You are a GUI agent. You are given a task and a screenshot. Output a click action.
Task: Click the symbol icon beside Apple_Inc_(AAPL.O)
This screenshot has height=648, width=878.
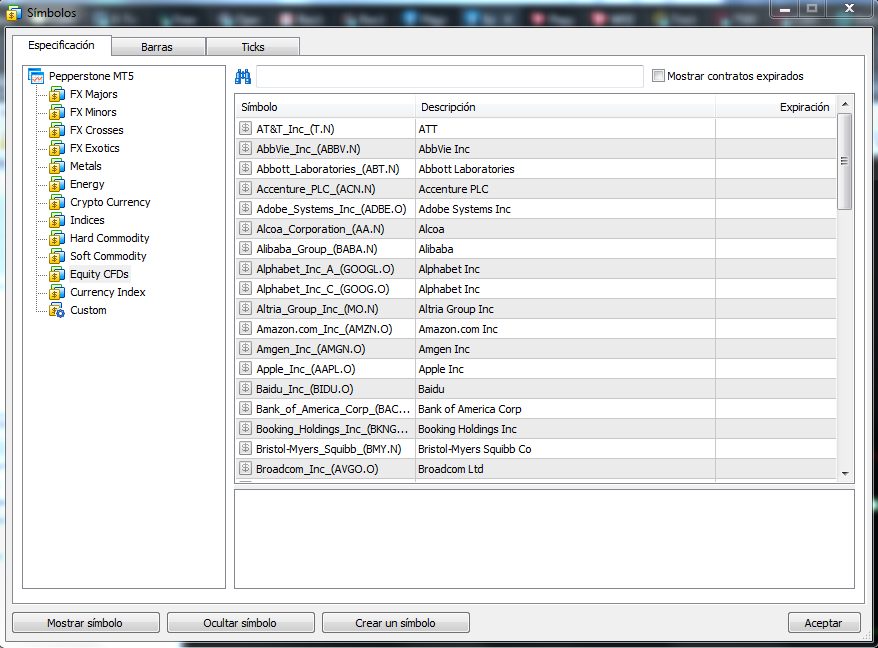(245, 369)
